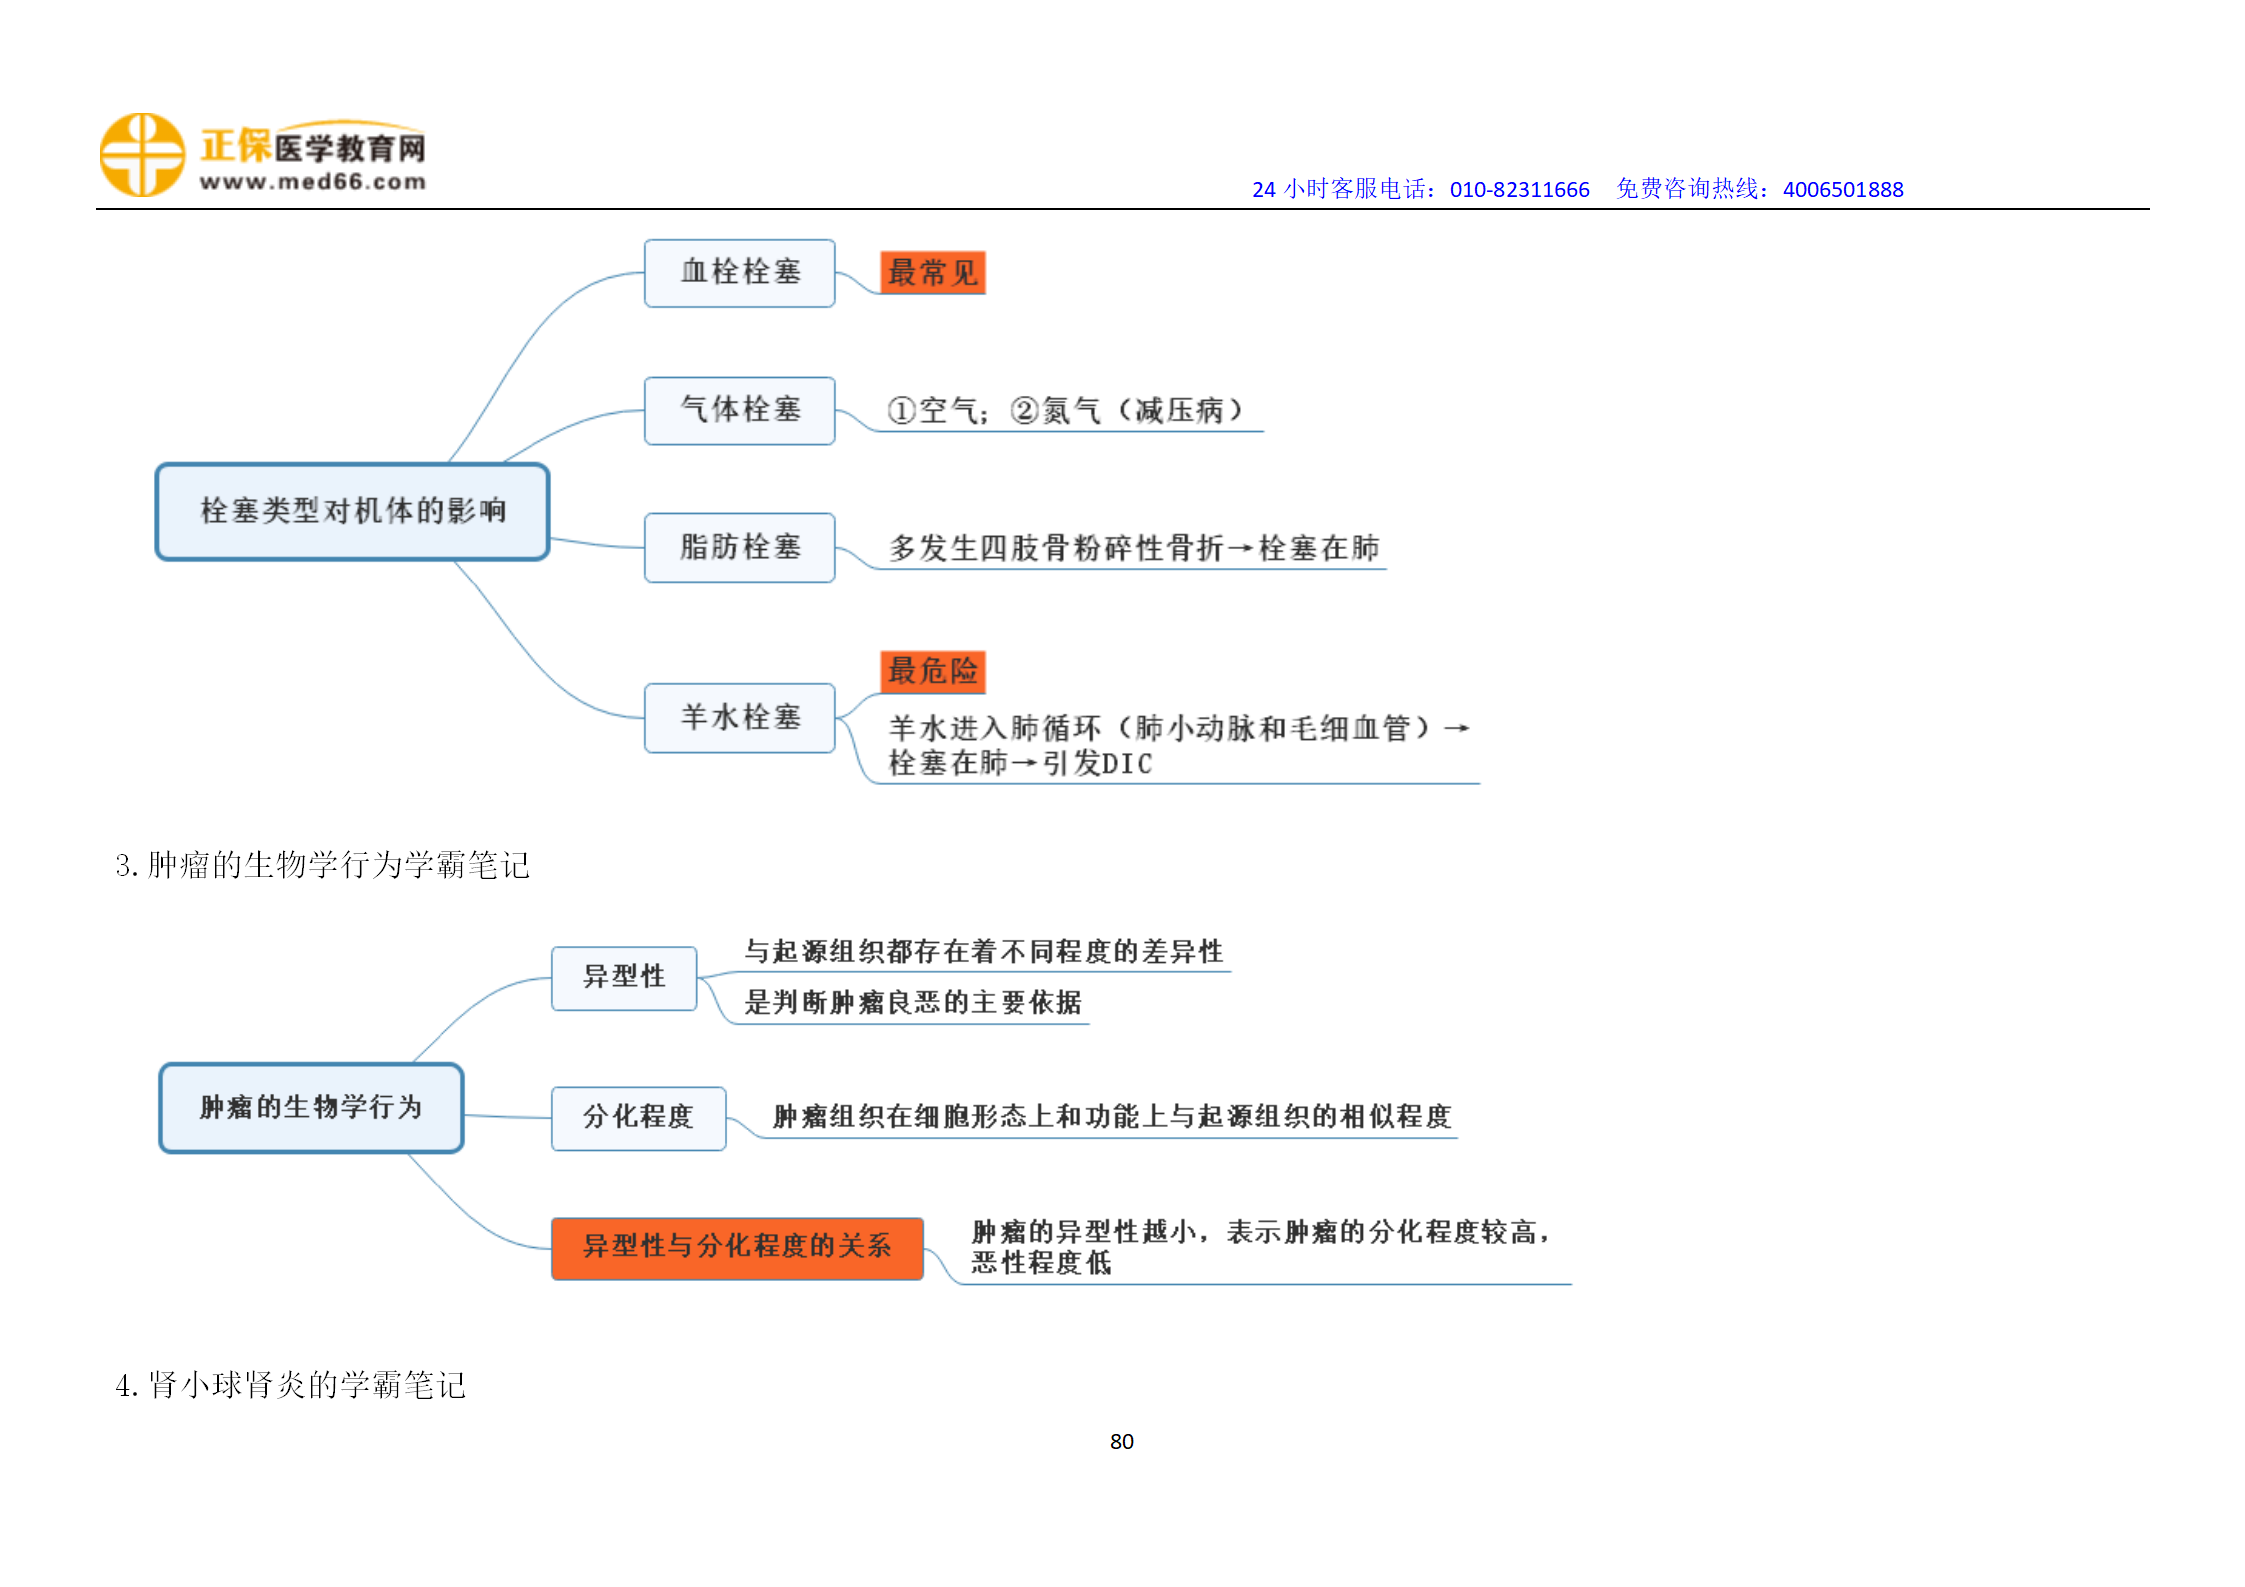Click the orange 最常见 tag
Image resolution: width=2245 pixels, height=1587 pixels.
(932, 273)
